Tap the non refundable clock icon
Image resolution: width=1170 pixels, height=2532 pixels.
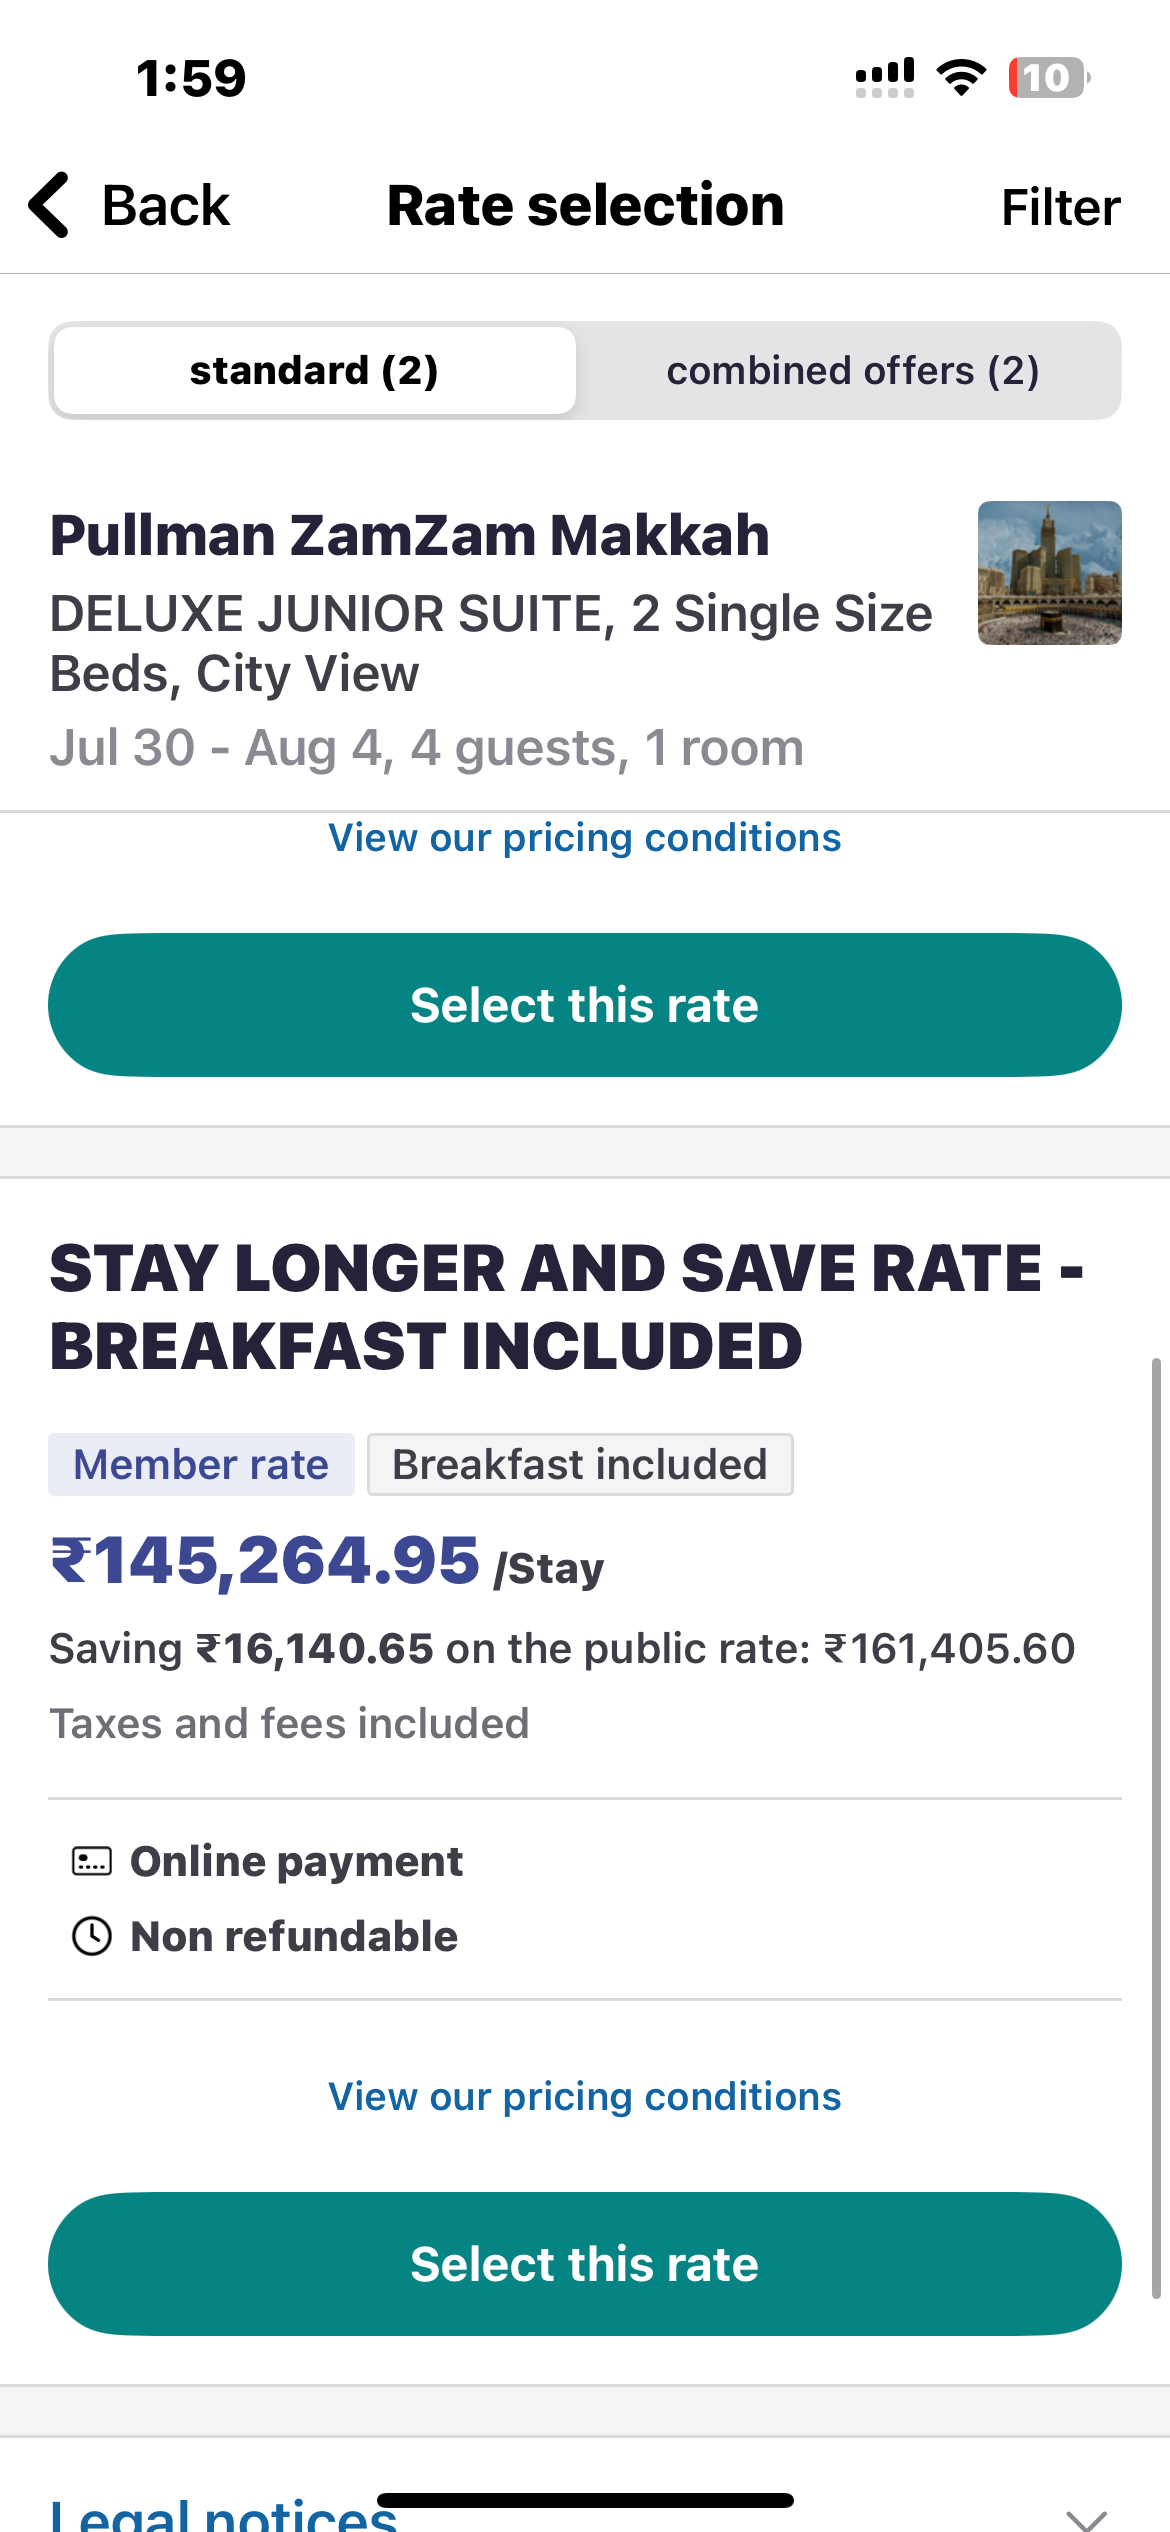pos(92,1936)
